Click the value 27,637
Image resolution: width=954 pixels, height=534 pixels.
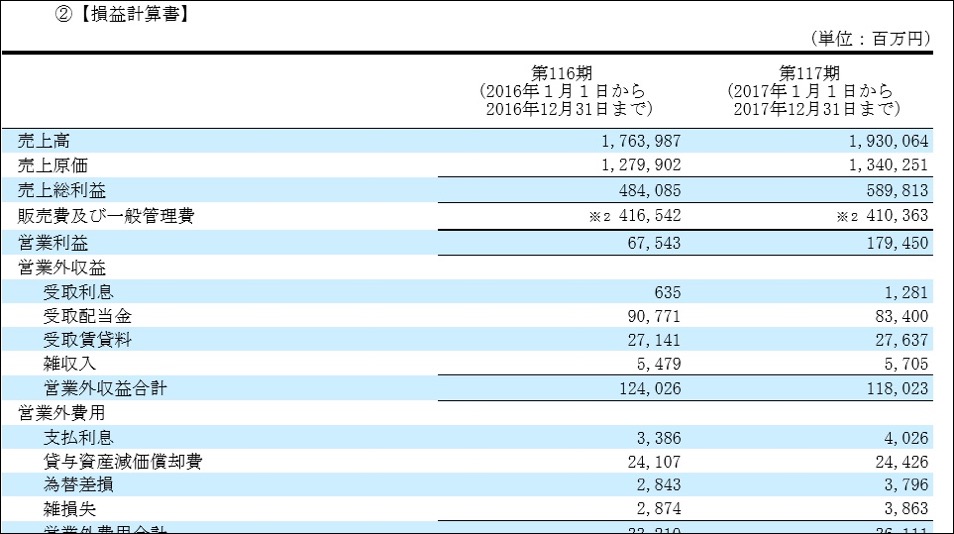pyautogui.click(x=902, y=340)
